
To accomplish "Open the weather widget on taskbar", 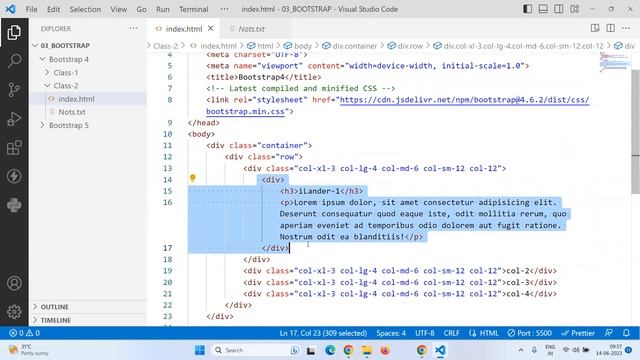I will click(x=29, y=350).
